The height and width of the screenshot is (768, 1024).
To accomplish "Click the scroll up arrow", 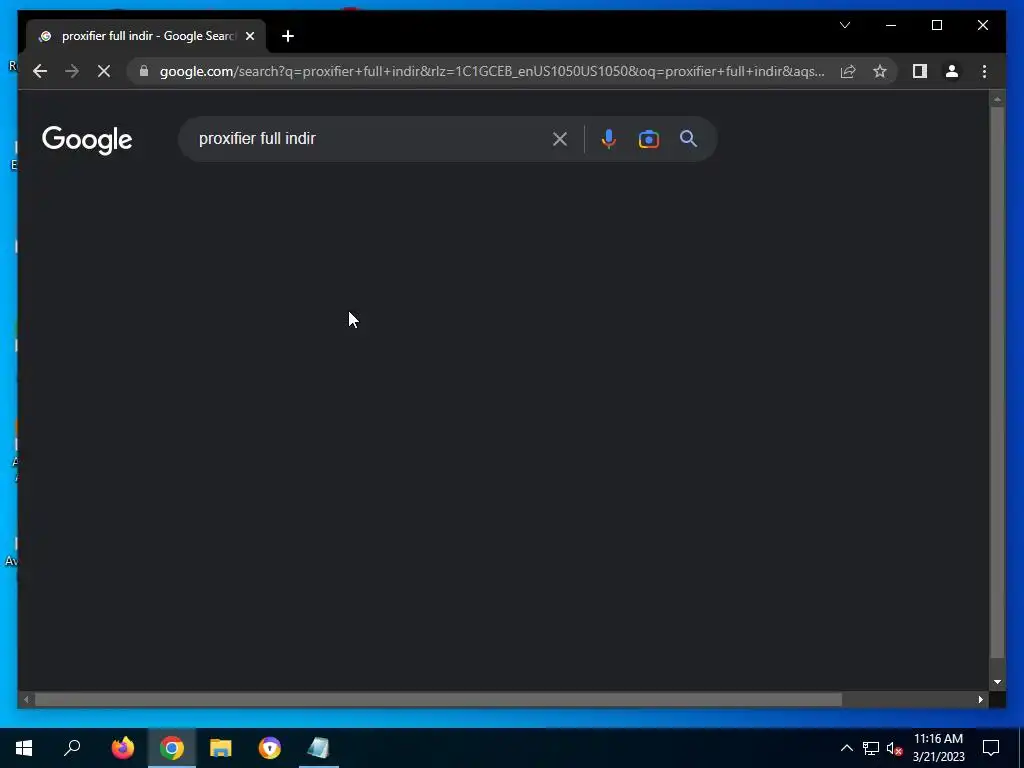I will click(x=997, y=100).
